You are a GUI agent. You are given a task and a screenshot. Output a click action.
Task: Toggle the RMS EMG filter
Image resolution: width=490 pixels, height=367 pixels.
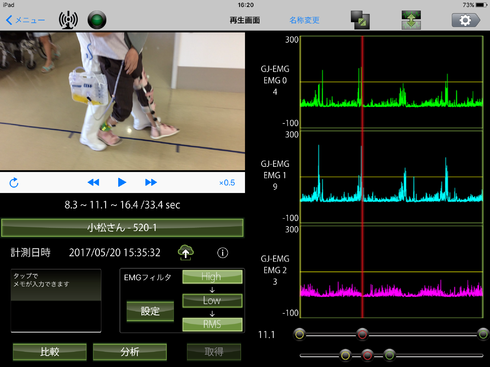[x=212, y=324]
